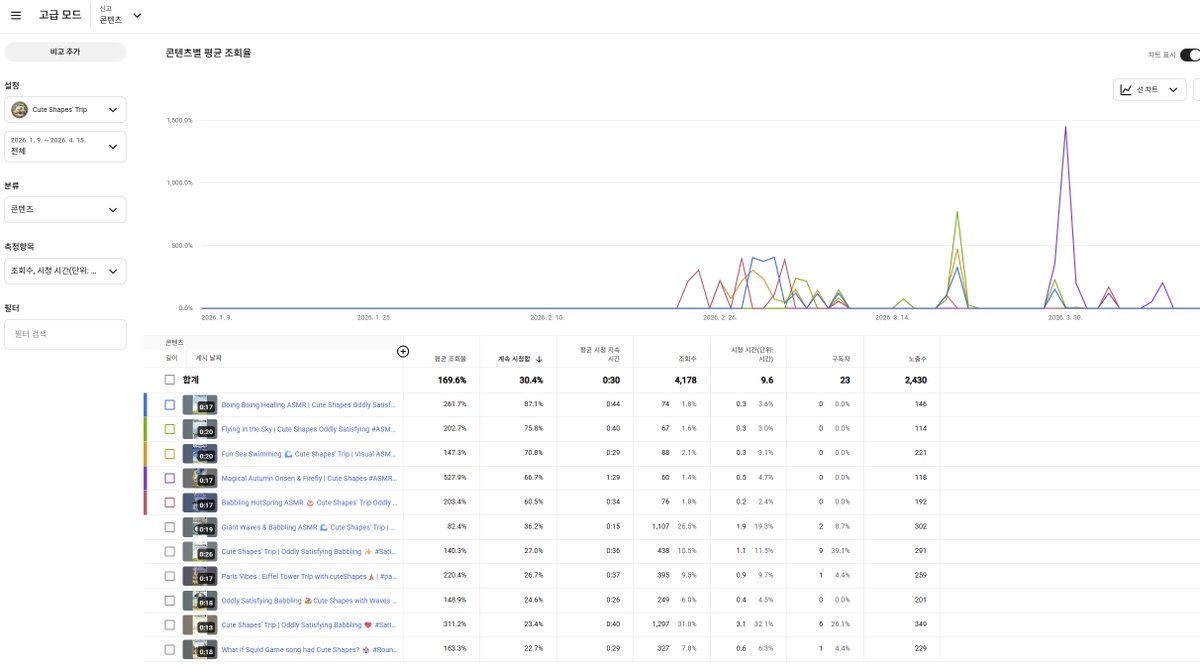
Task: Open the Babbling HotSpring ASMR video link
Action: (x=308, y=502)
